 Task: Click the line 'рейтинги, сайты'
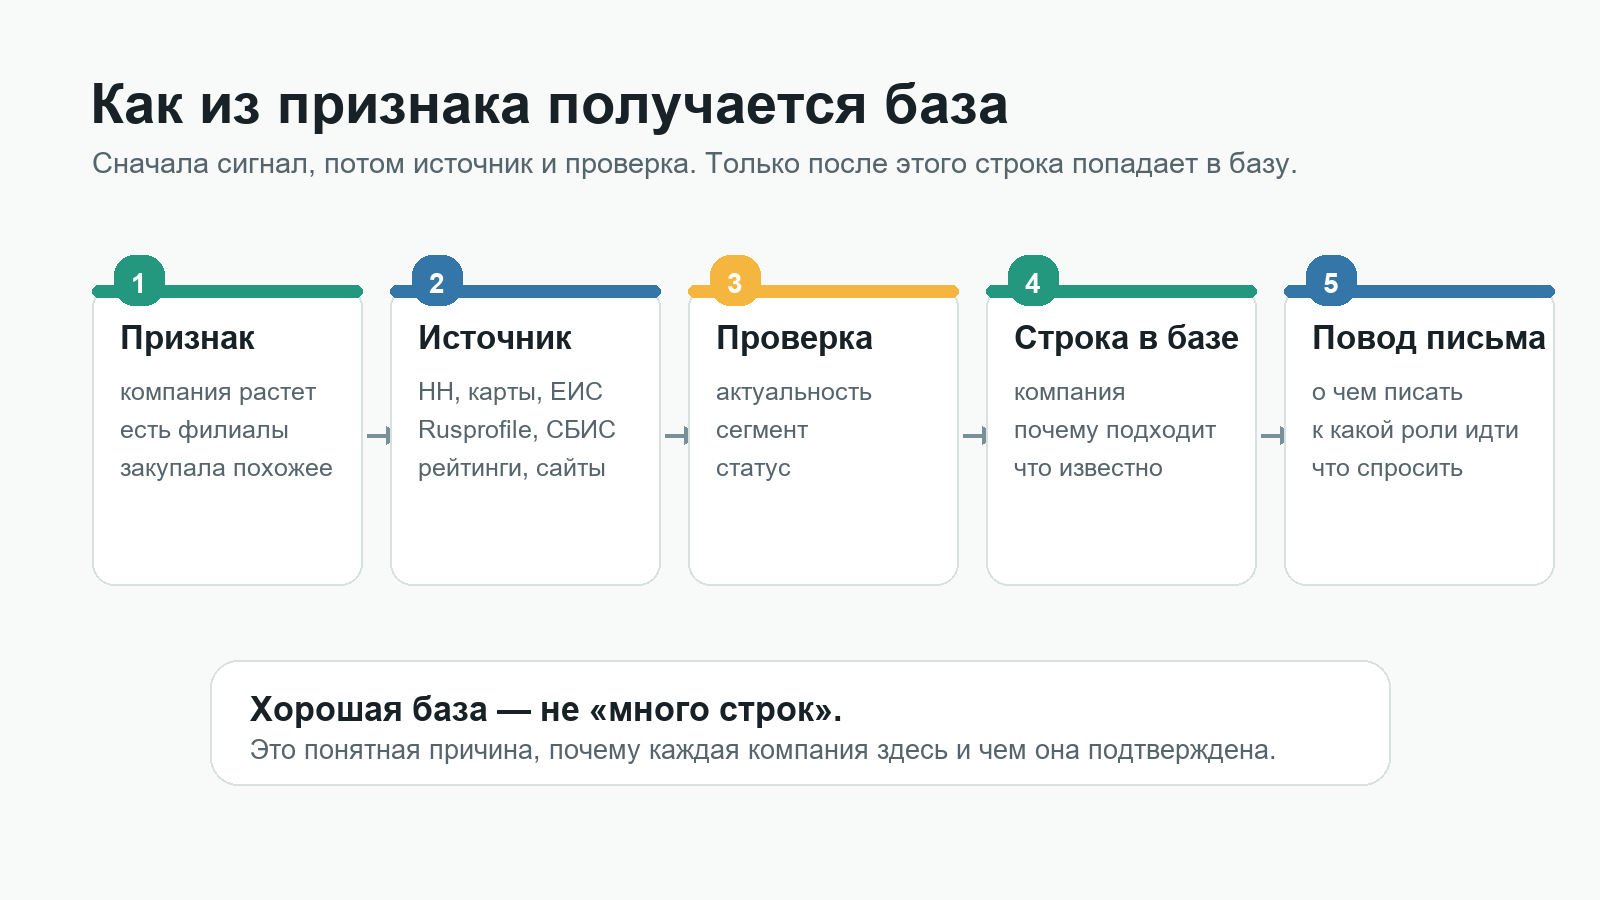coord(512,468)
